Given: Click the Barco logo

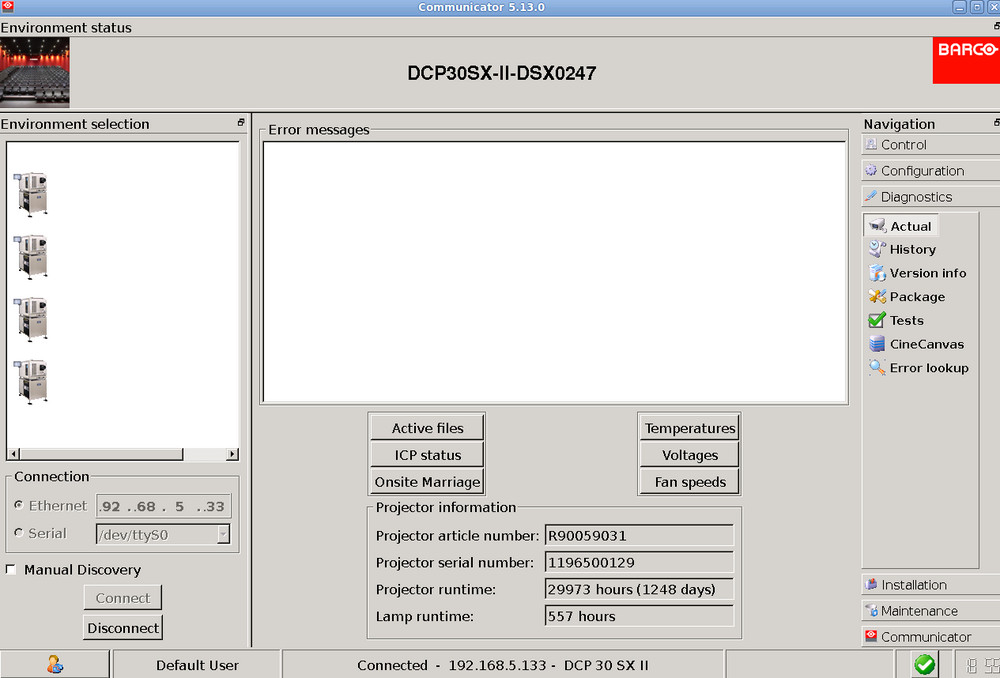Looking at the screenshot, I should [966, 60].
